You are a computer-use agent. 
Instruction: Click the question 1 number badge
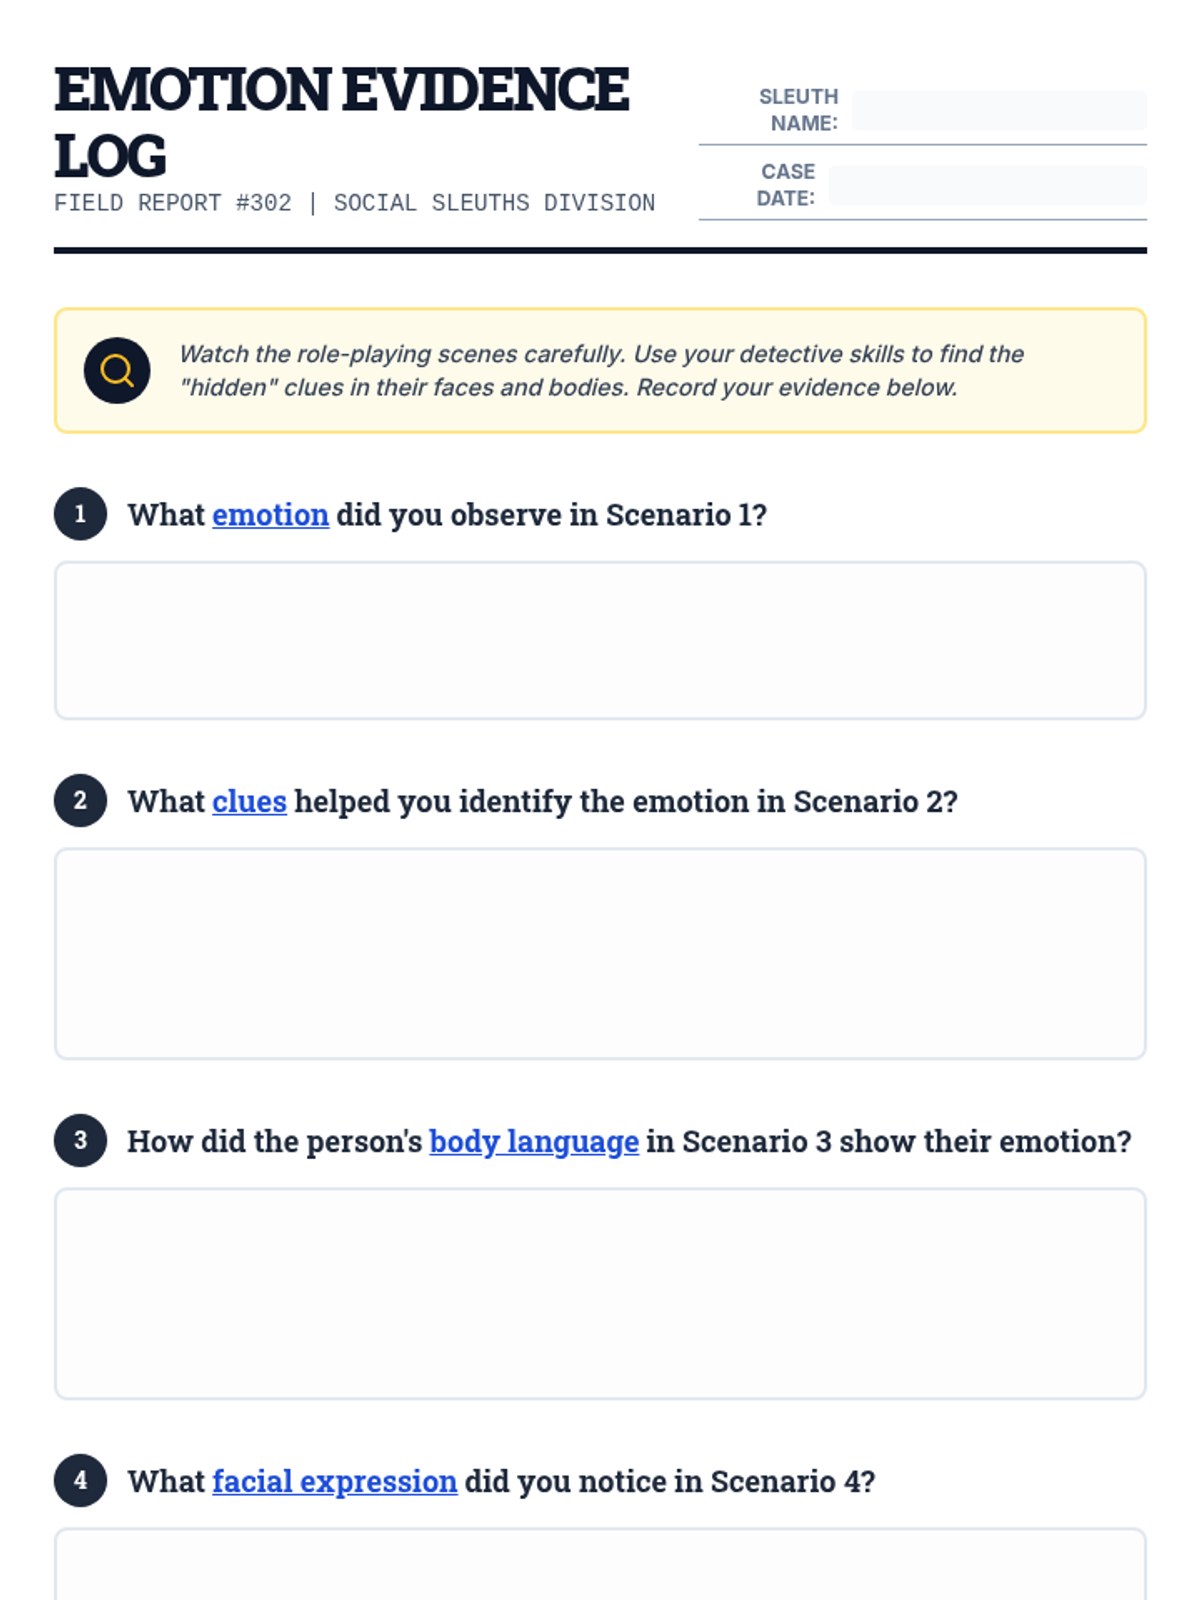click(81, 514)
